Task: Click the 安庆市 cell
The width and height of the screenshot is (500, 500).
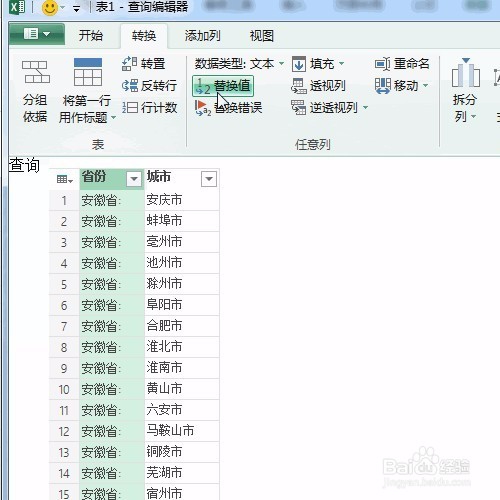Action: point(182,200)
